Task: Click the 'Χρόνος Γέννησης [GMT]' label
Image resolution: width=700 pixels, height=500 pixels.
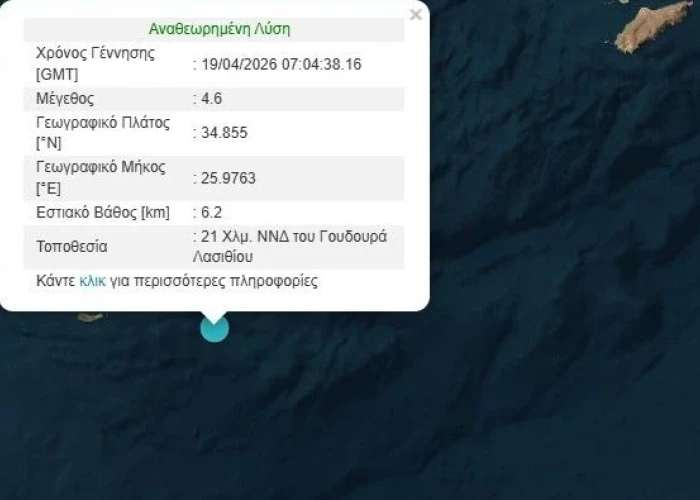Action: click(96, 63)
